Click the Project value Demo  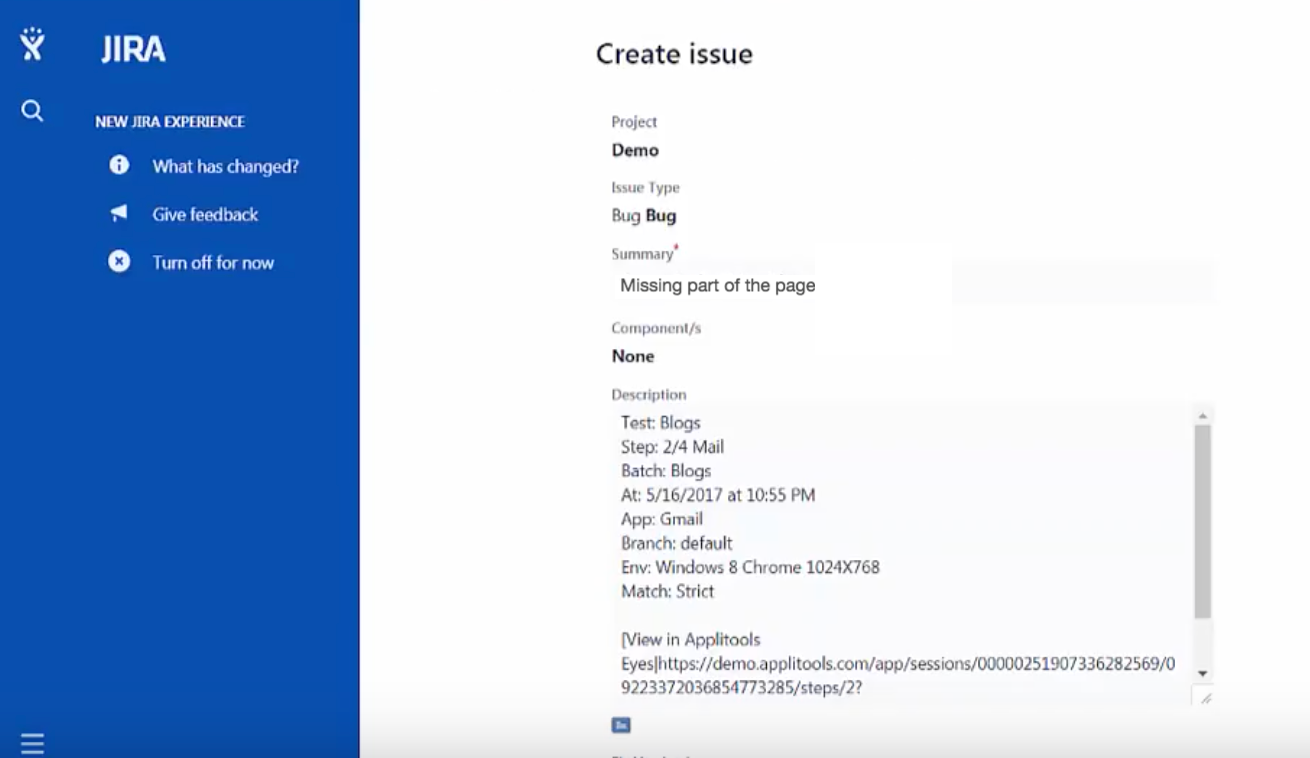635,150
